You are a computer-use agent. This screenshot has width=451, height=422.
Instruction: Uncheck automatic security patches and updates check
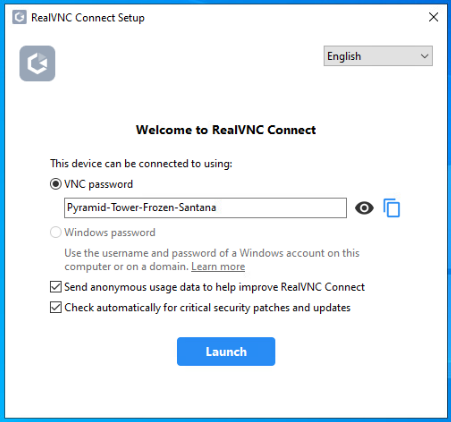56,307
